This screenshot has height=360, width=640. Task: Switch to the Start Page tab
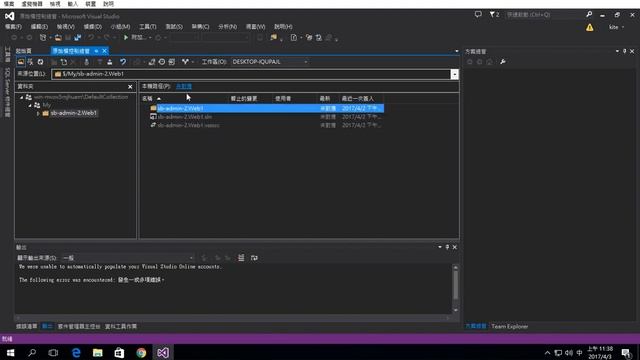24,51
